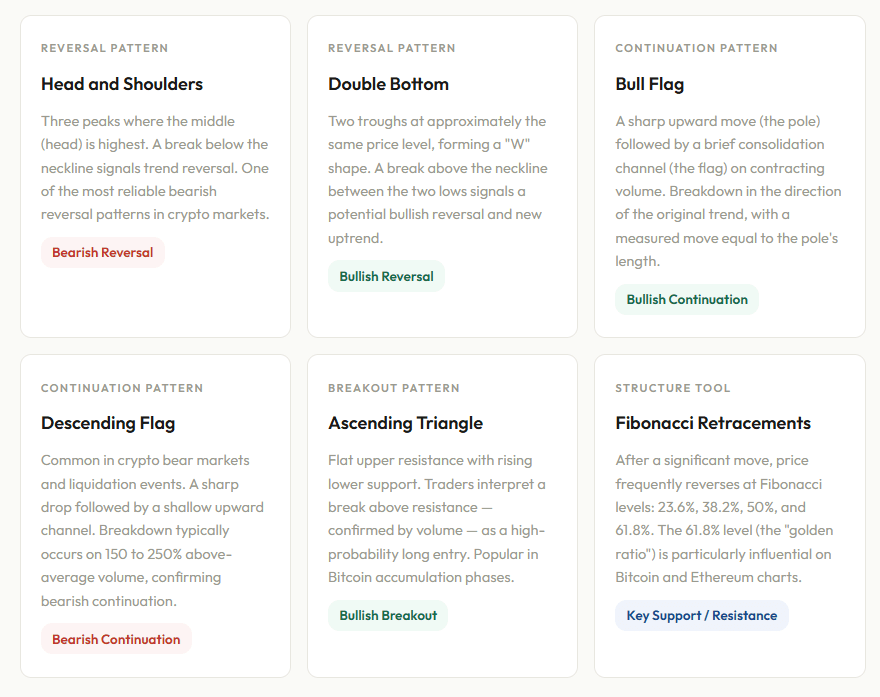
Task: Click the Descending Flag title
Action: click(108, 423)
